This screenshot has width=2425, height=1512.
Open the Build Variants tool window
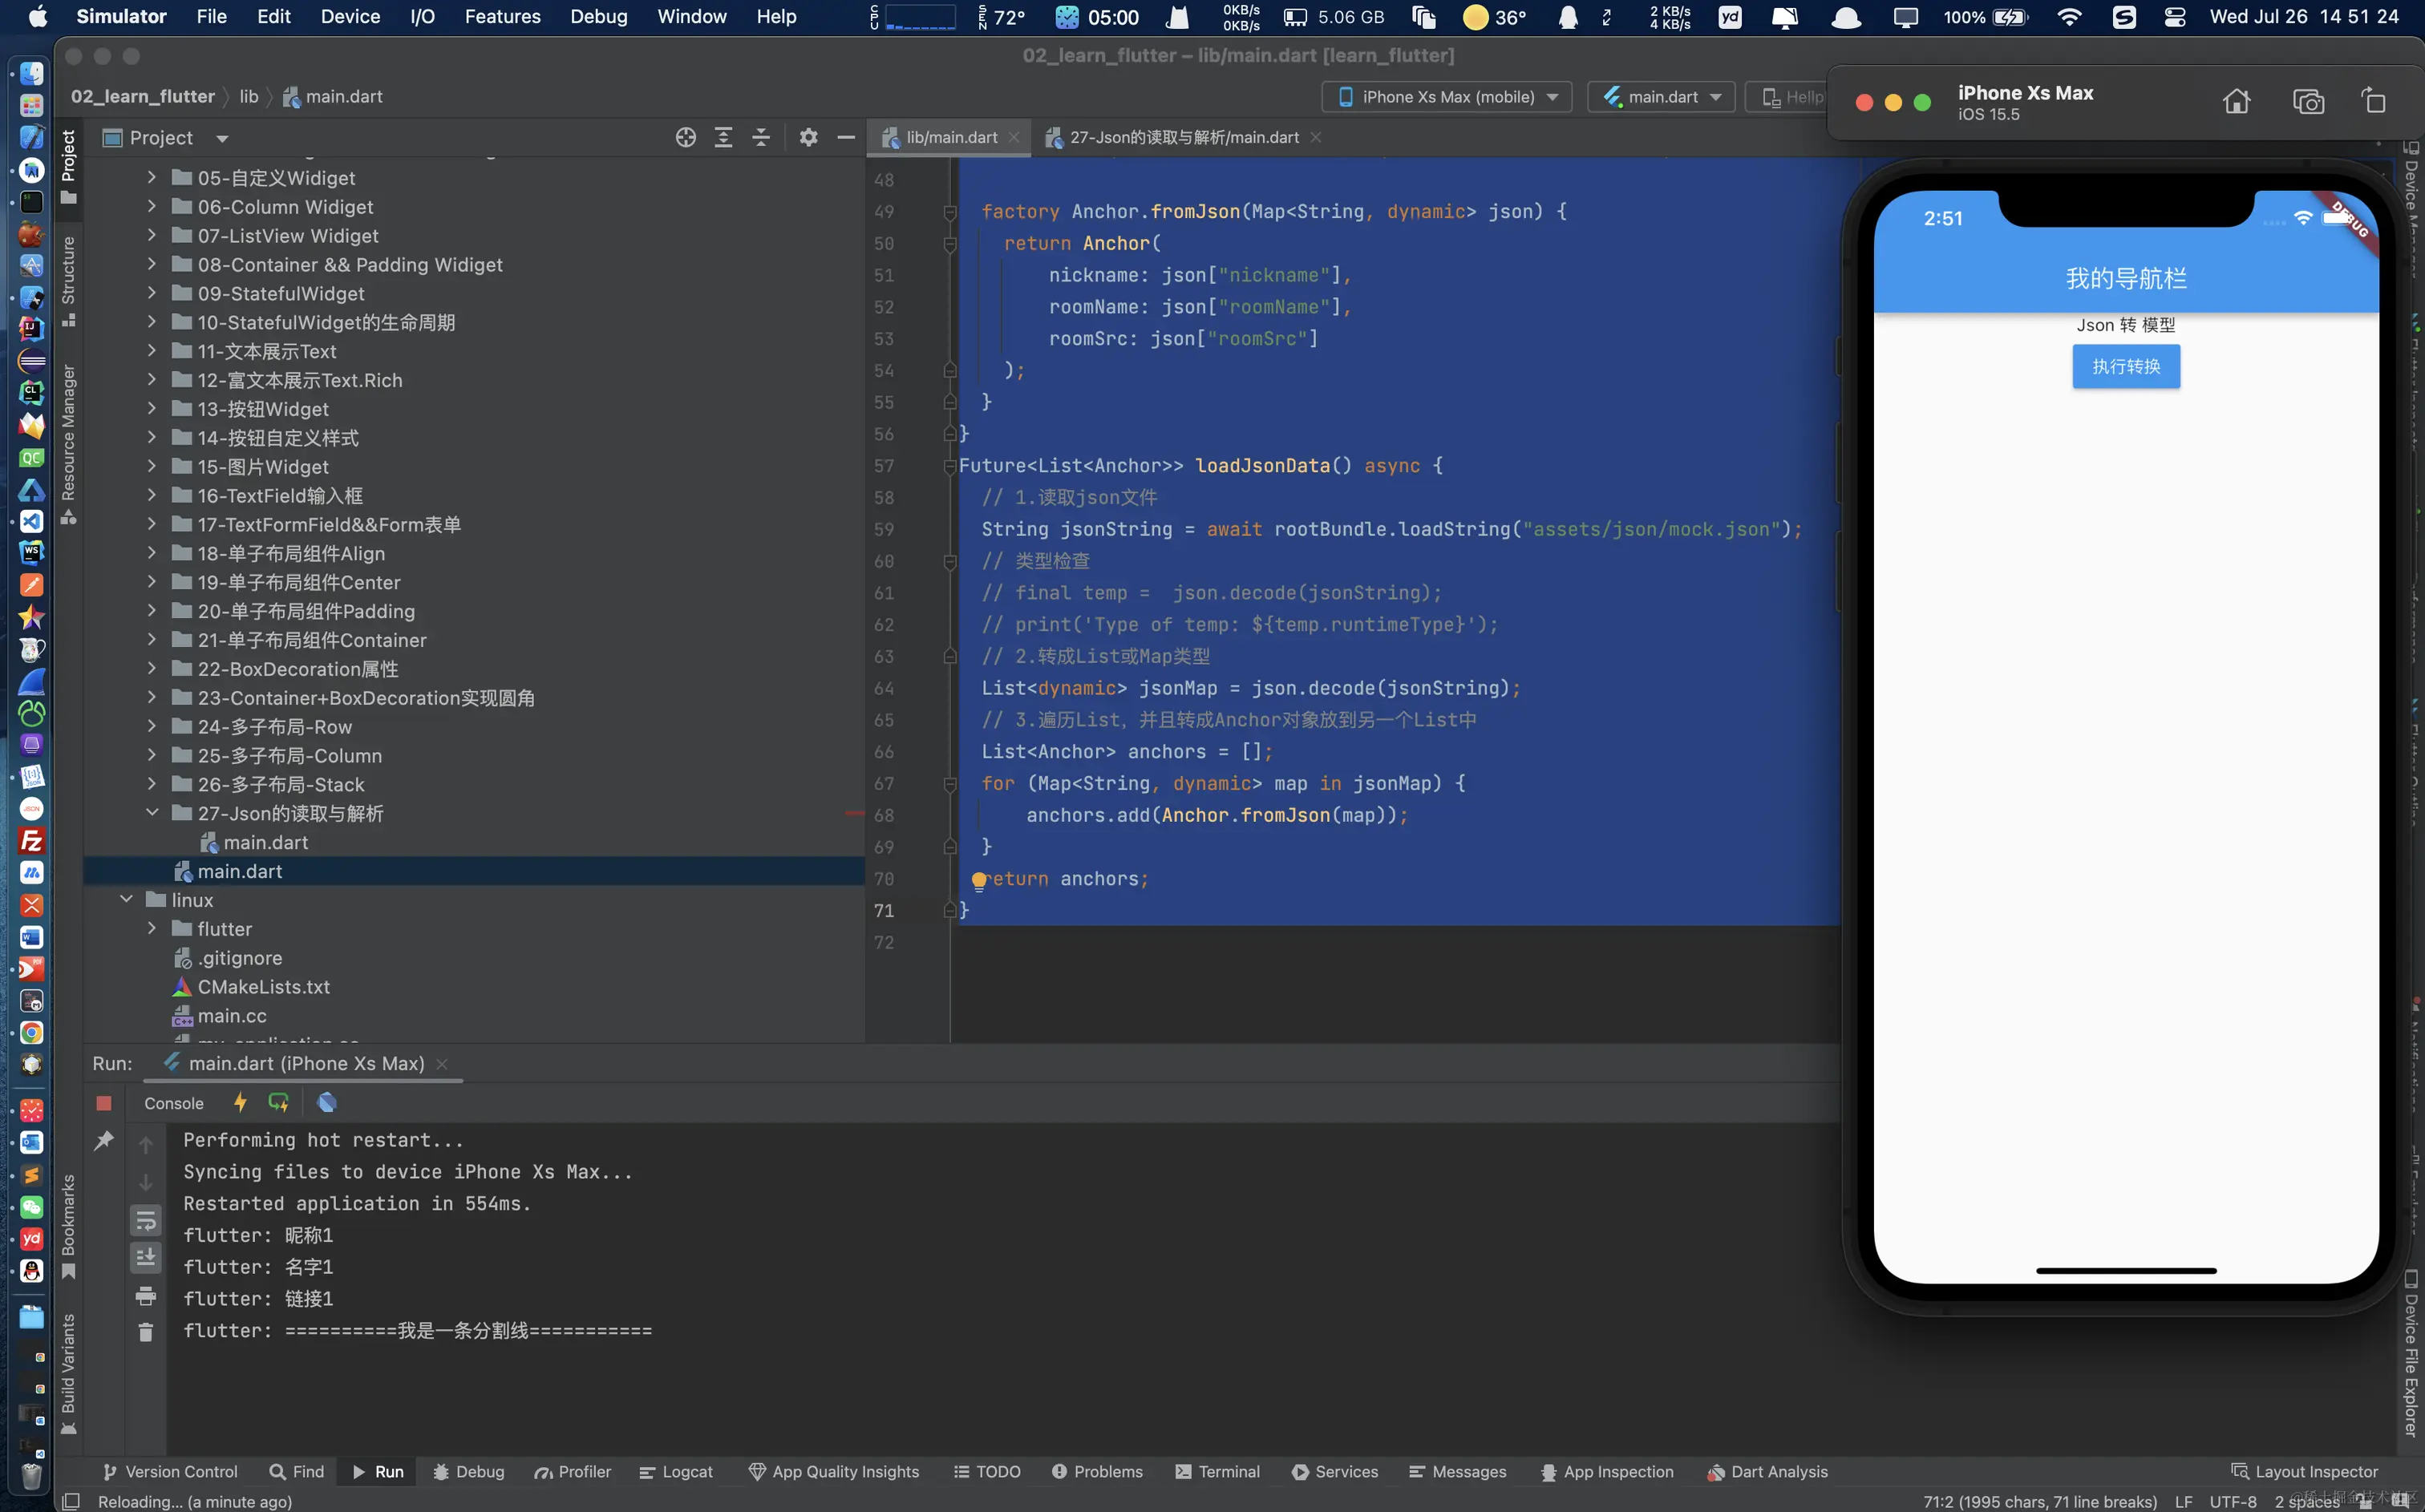[x=68, y=1374]
